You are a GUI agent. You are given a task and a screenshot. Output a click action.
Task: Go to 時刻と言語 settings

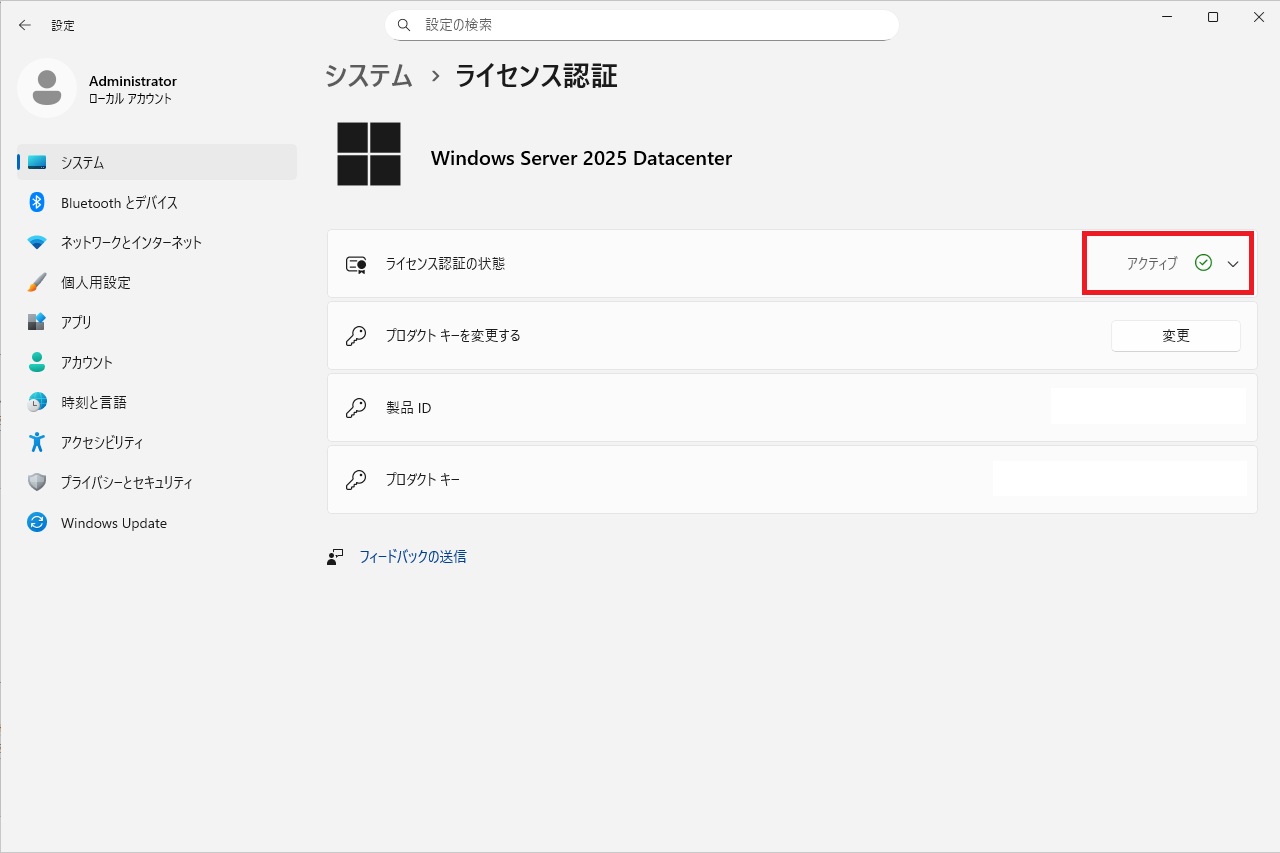point(157,402)
